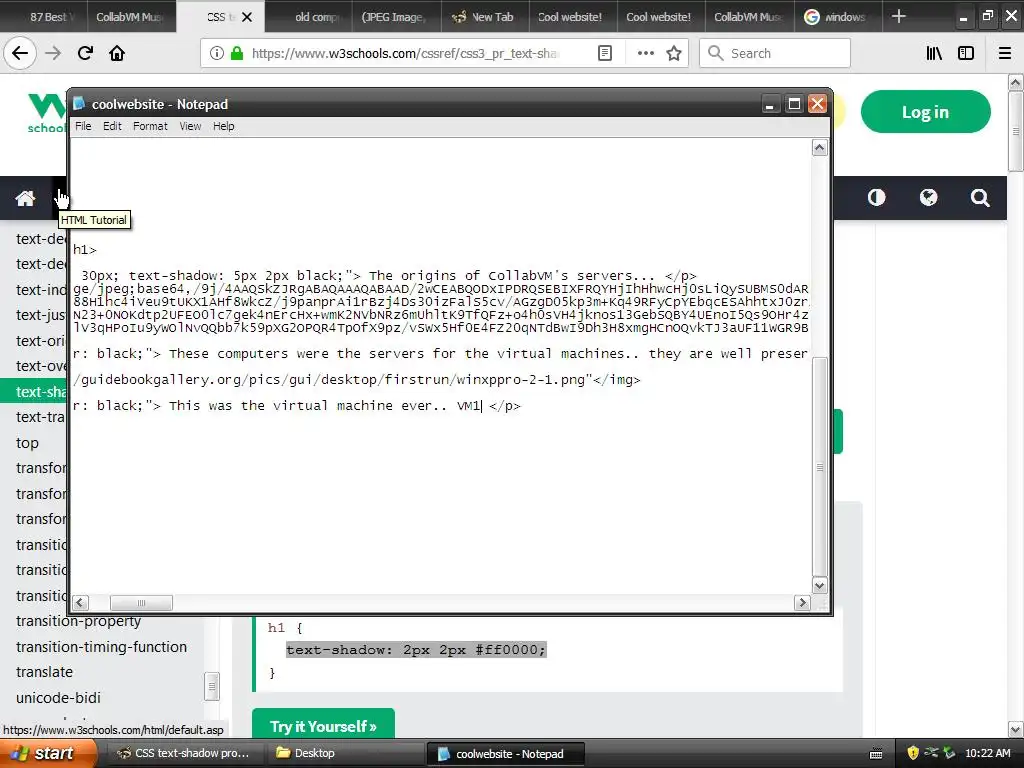The image size is (1024, 768).
Task: Click the taskbar clock showing 10:22 AM
Action: pyautogui.click(x=987, y=753)
